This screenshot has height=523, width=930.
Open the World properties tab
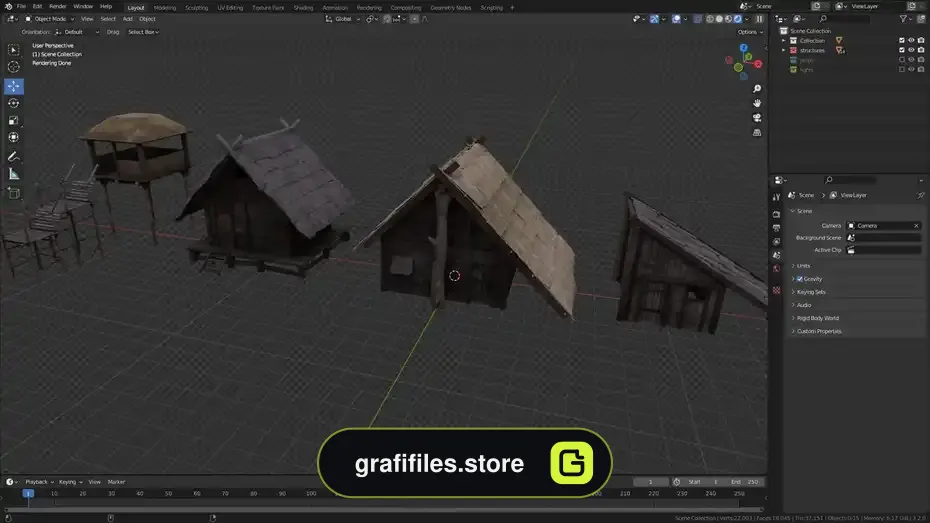point(776,269)
